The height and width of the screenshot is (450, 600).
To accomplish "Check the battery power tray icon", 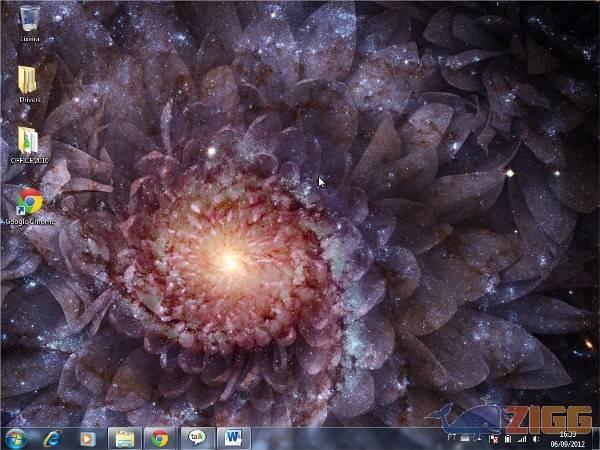I will [508, 439].
